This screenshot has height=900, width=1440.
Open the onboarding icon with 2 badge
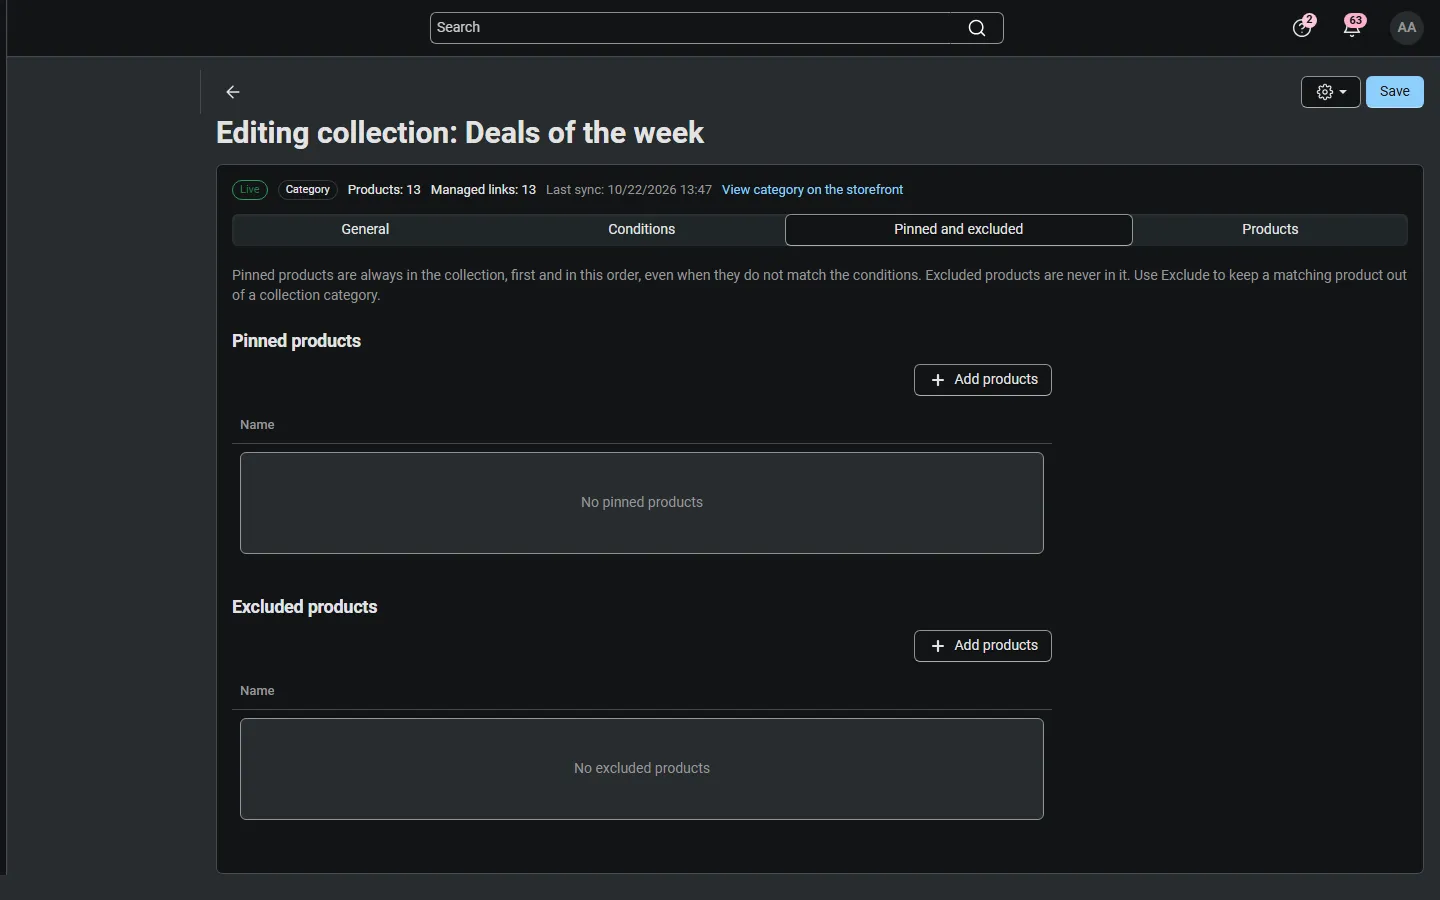1304,27
